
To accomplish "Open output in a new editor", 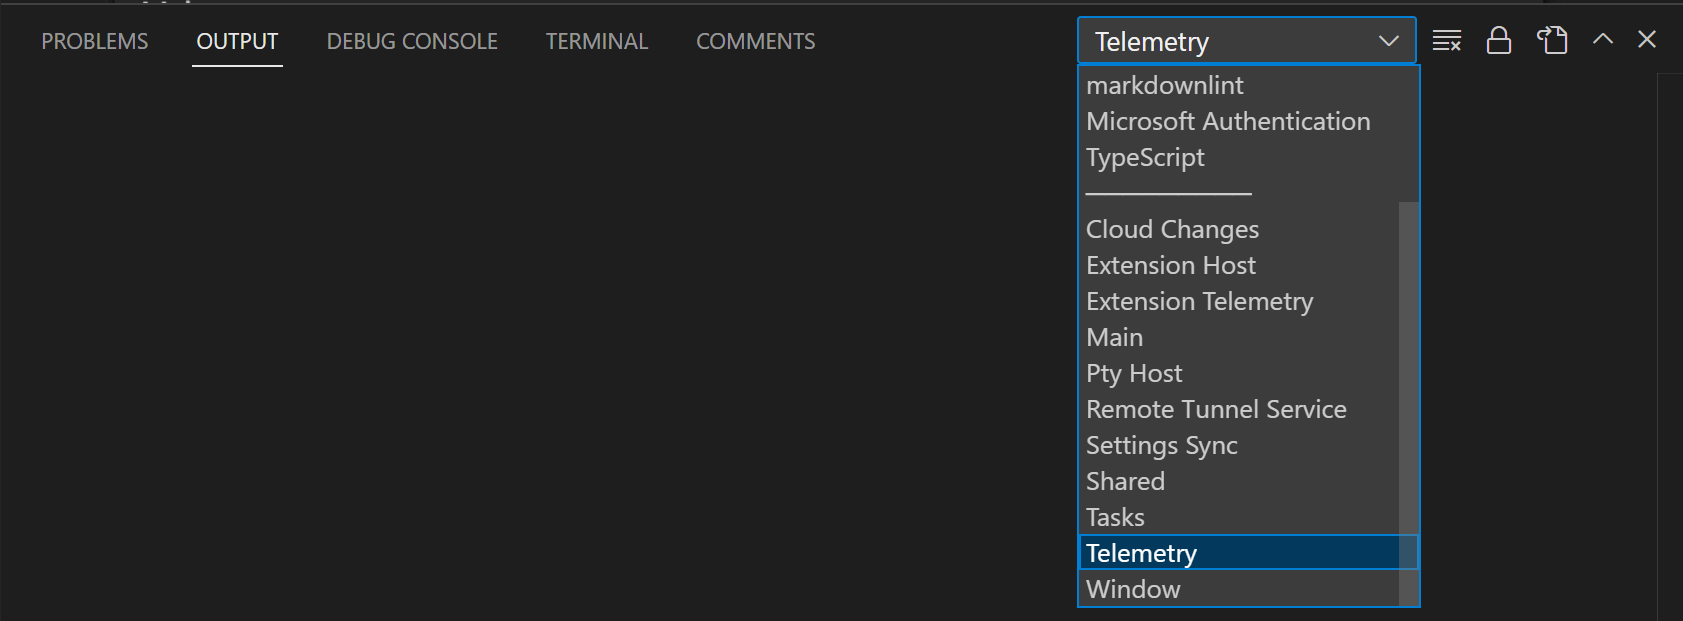I will [1551, 40].
